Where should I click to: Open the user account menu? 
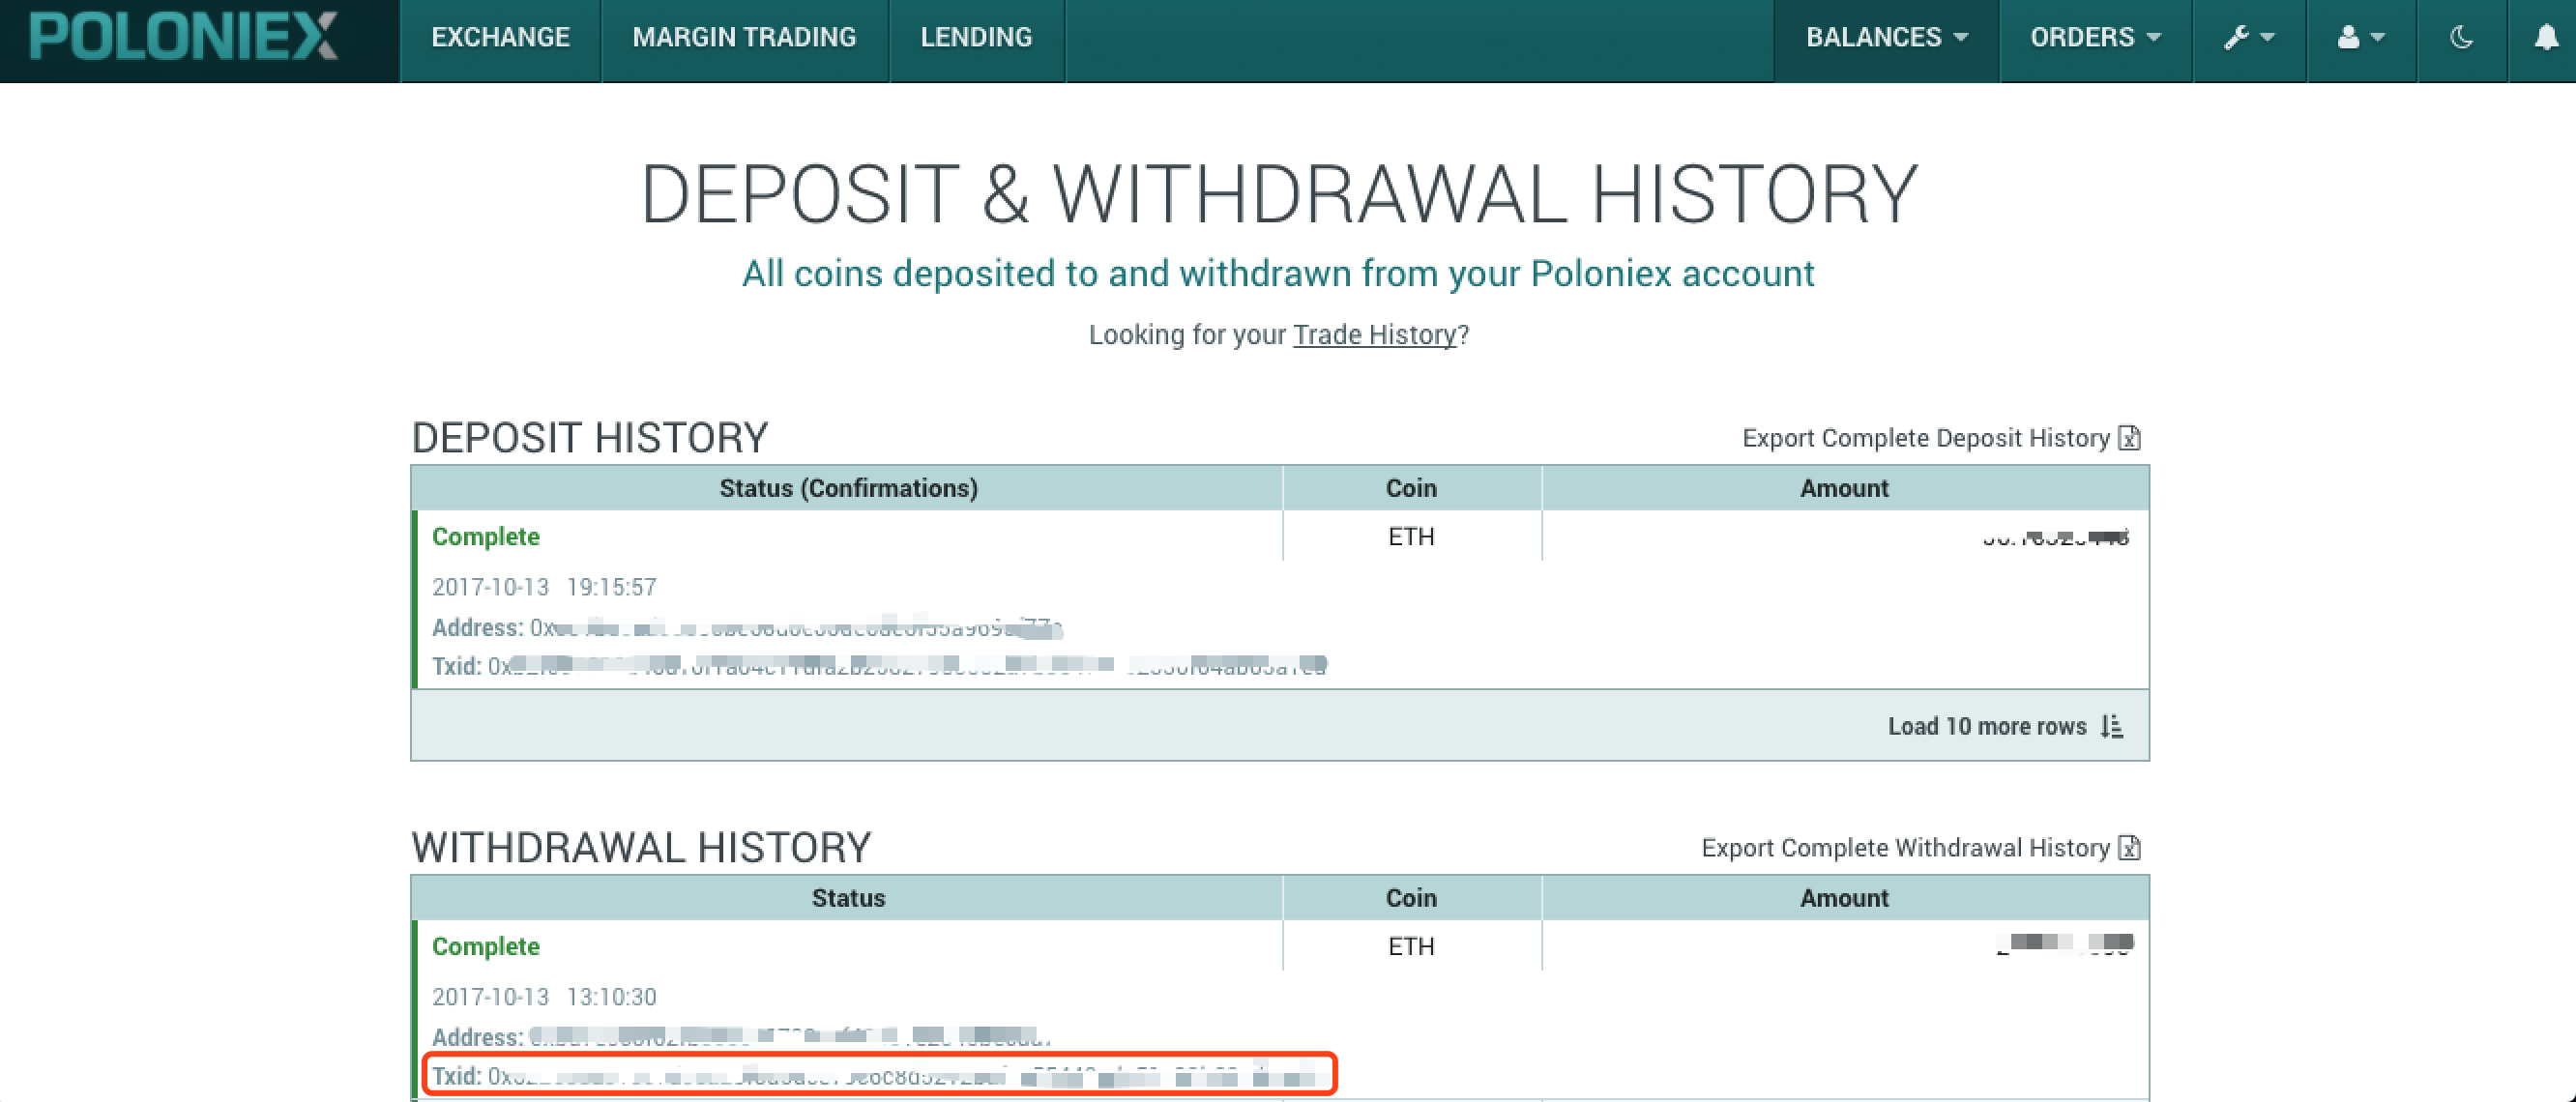2361,38
